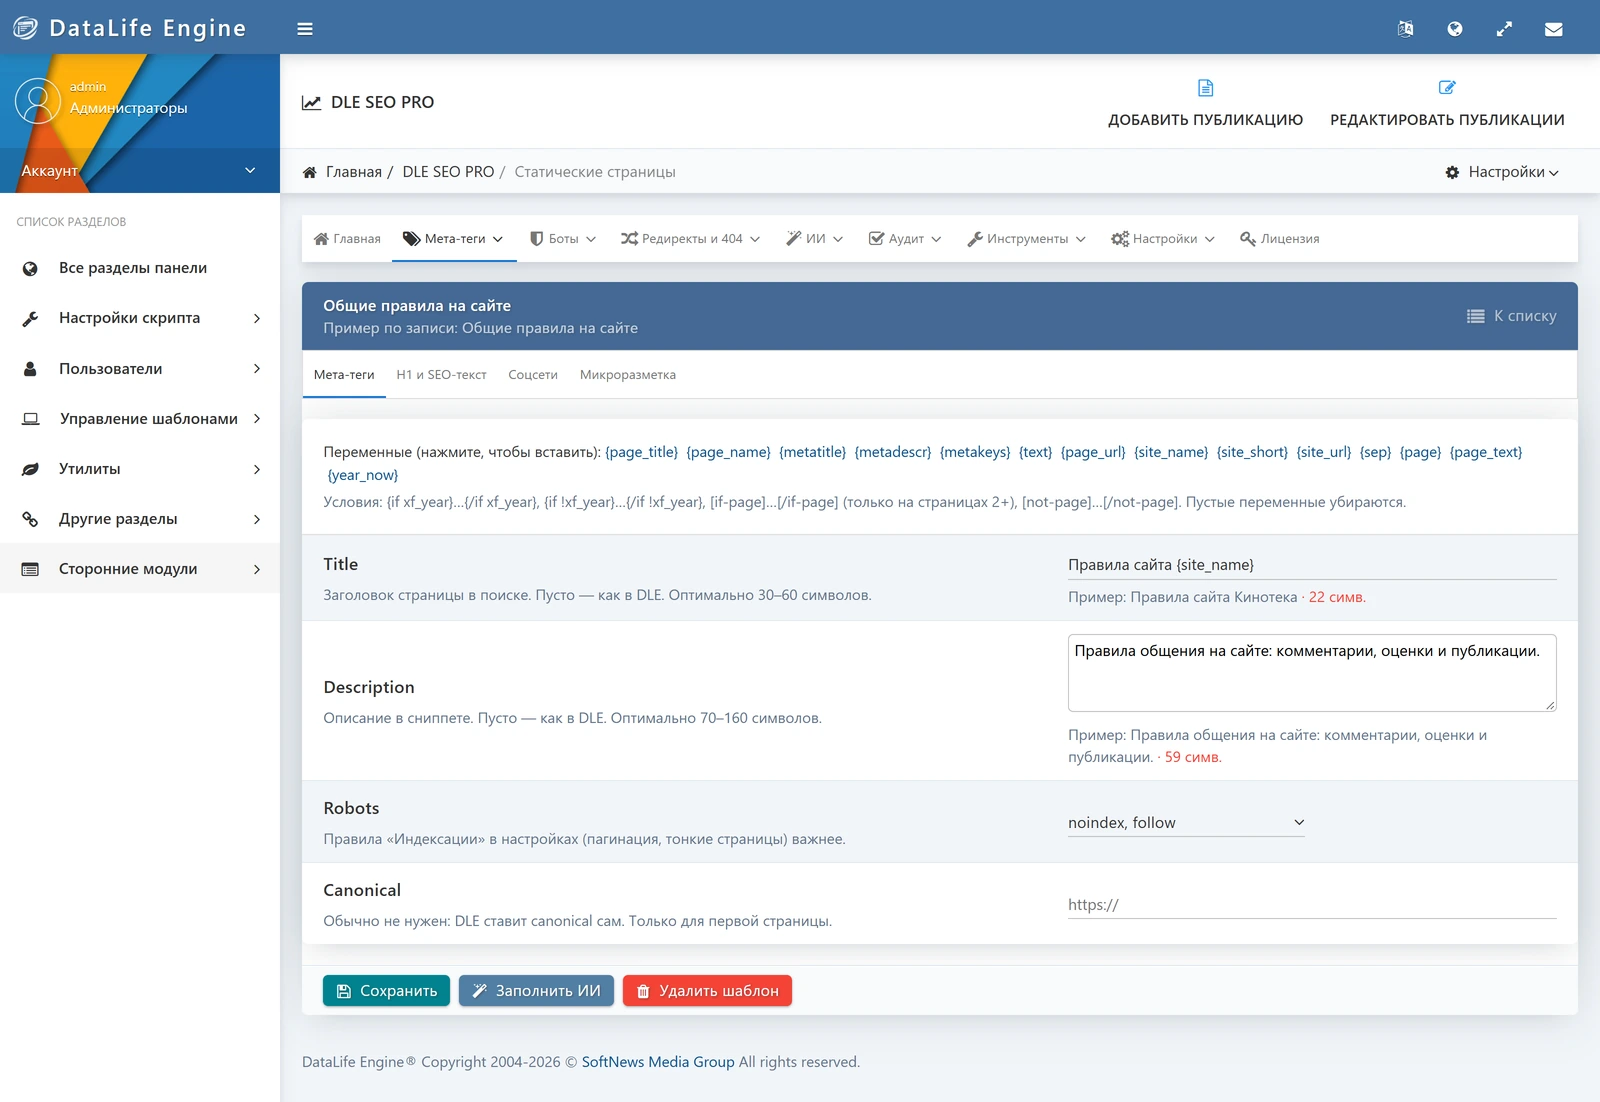Open messages via the envelope icon
Image resolution: width=1600 pixels, height=1102 pixels.
[x=1553, y=29]
